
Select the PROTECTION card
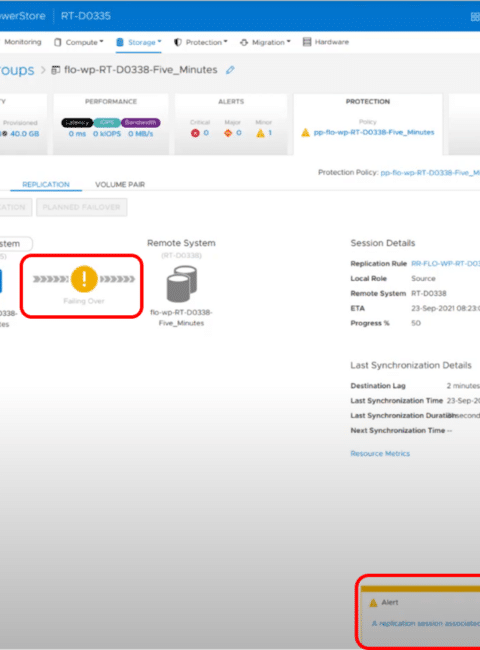pyautogui.click(x=368, y=124)
